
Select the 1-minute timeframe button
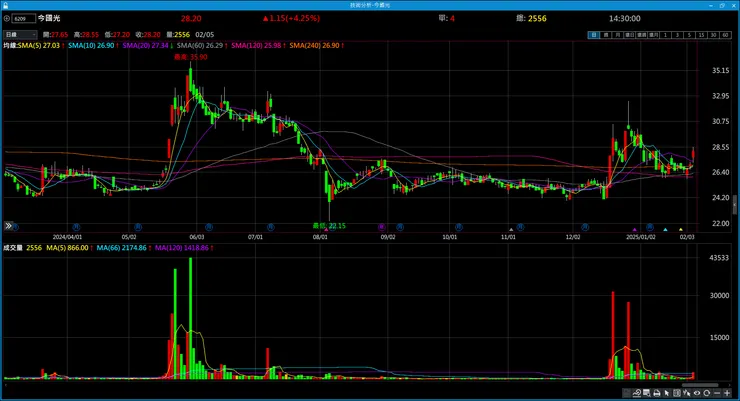coord(665,35)
